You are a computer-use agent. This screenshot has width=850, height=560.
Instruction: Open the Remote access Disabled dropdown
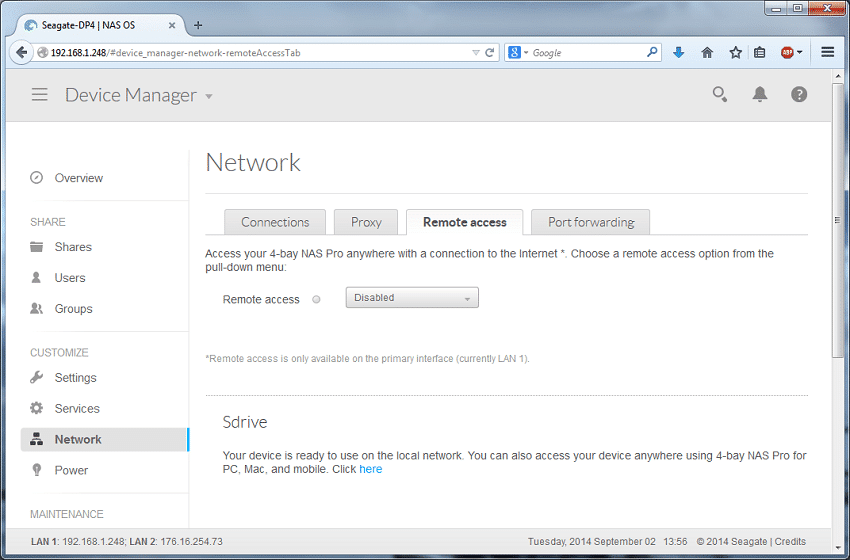tap(412, 298)
